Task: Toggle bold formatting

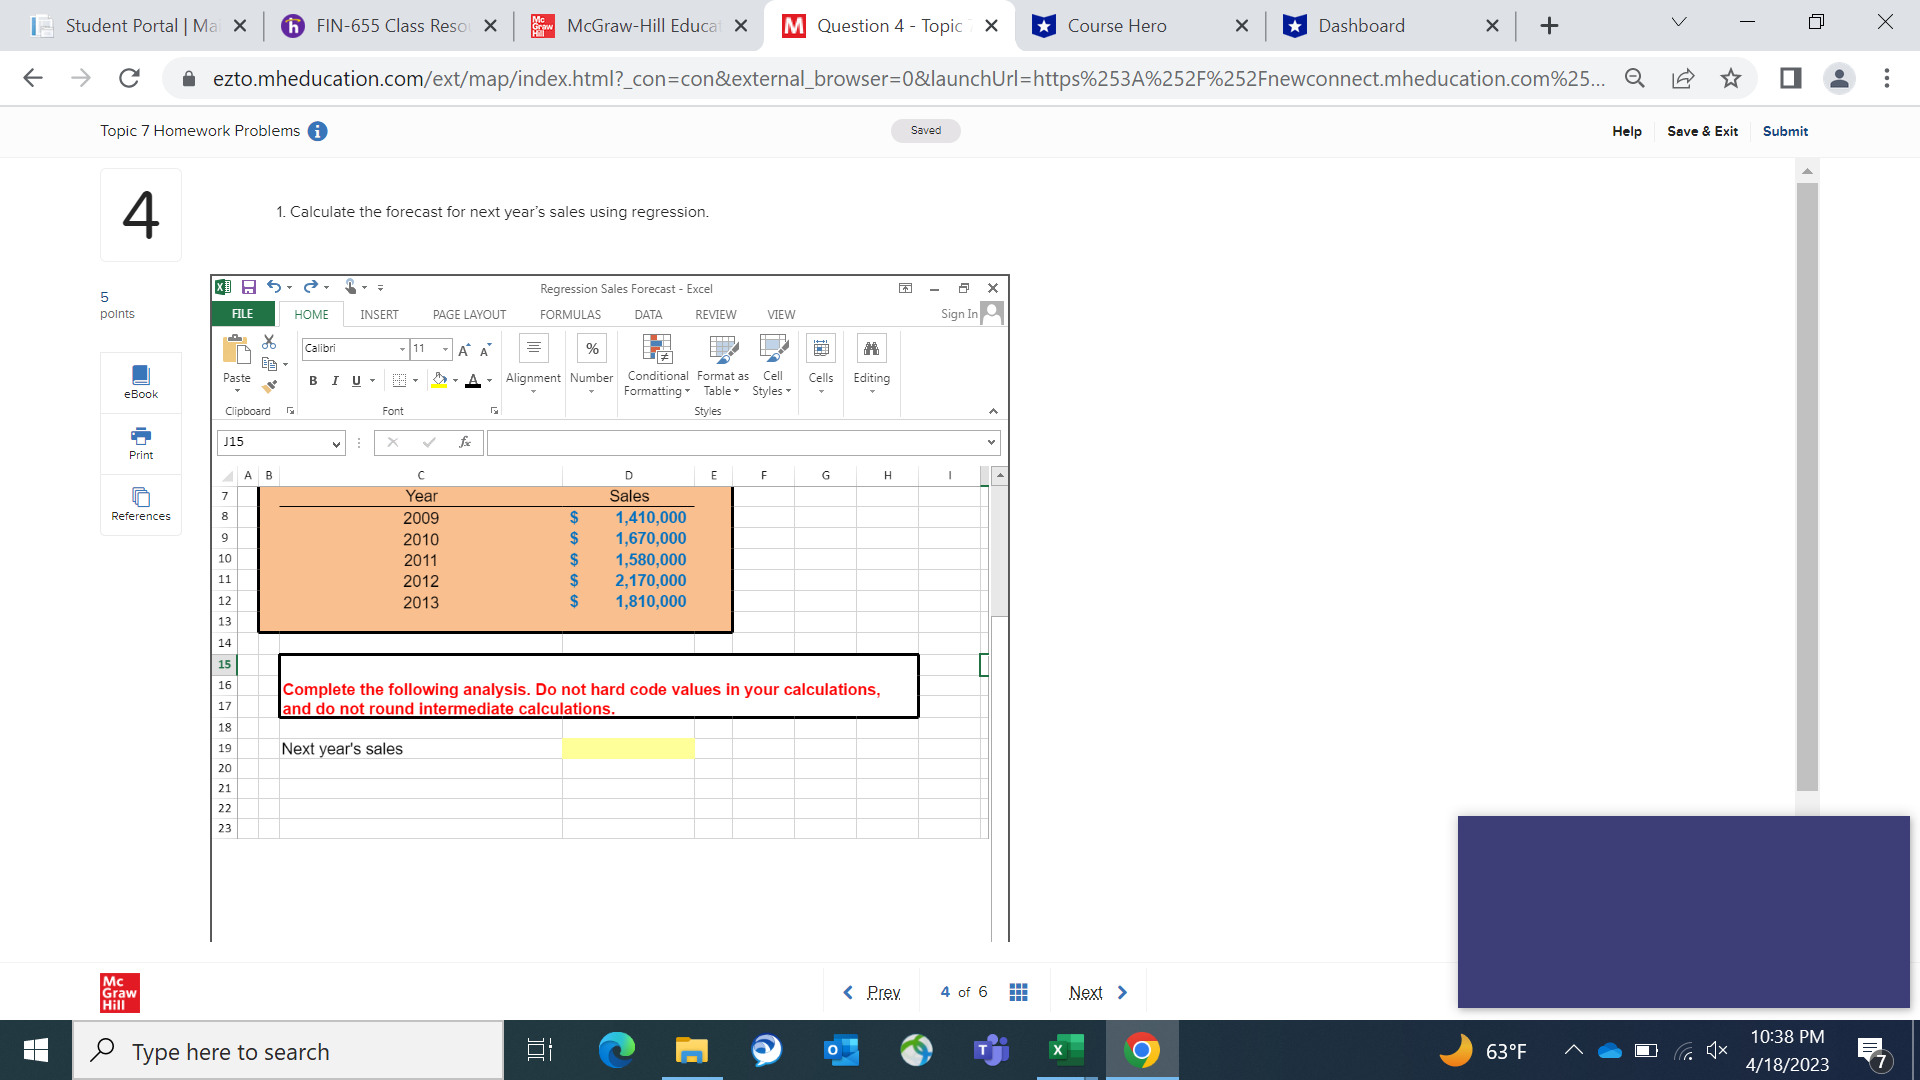Action: [312, 381]
